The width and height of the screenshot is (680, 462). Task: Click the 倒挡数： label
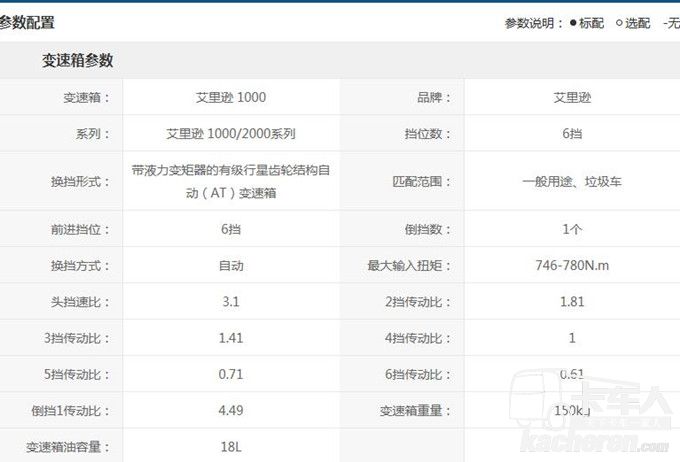(x=428, y=229)
